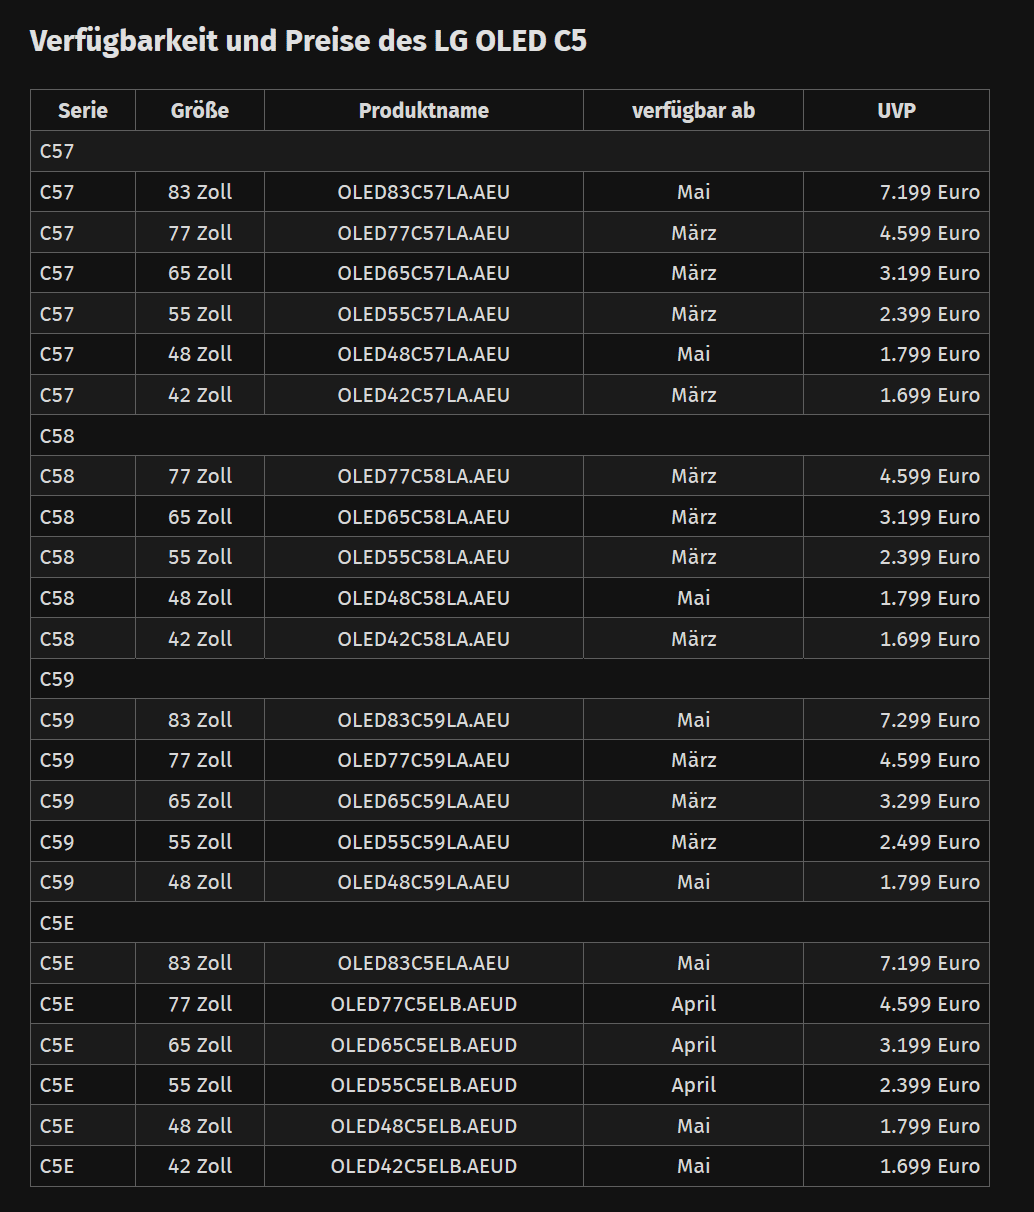This screenshot has height=1212, width=1034.
Task: Click the UVP for OLED65C58LA.AEU
Action: click(930, 517)
